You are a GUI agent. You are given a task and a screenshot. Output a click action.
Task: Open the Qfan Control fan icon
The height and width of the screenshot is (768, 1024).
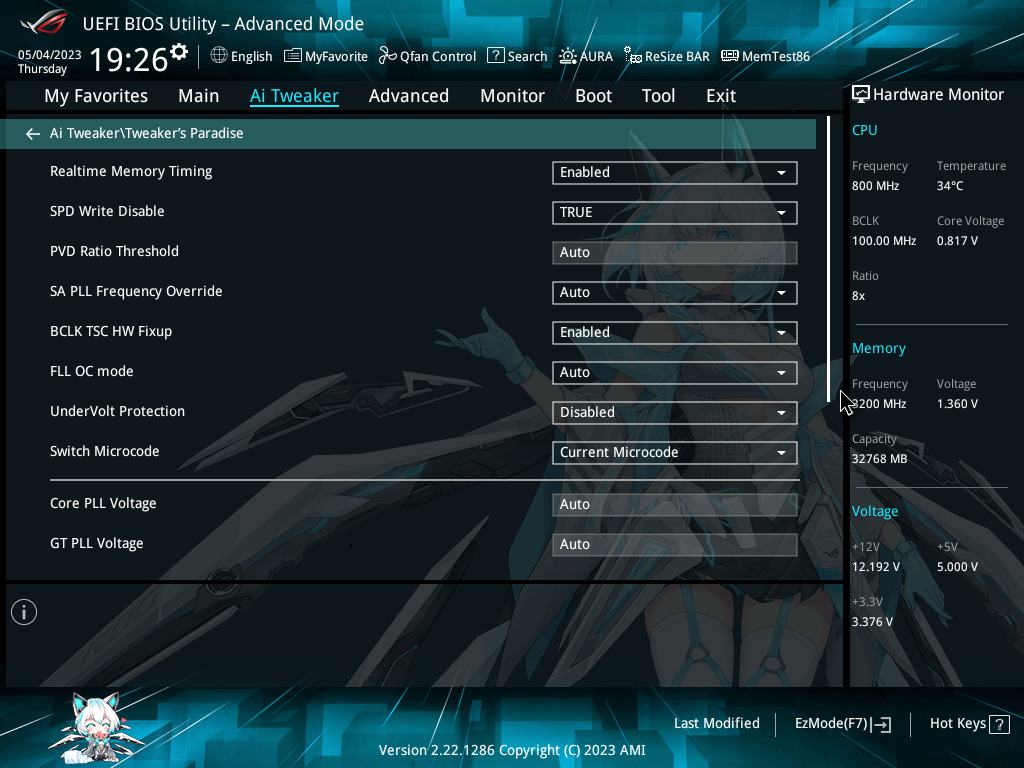pos(388,56)
